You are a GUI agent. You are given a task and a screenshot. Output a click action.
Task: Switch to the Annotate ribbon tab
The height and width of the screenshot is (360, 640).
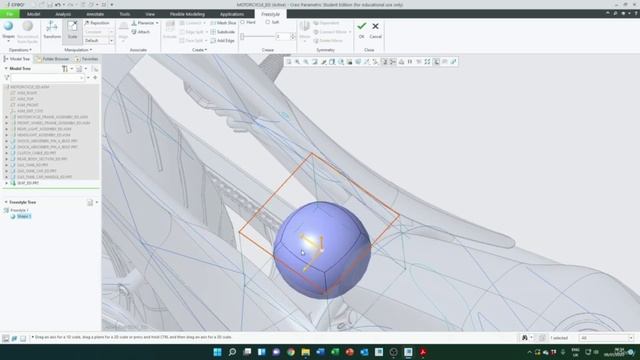[x=95, y=14]
